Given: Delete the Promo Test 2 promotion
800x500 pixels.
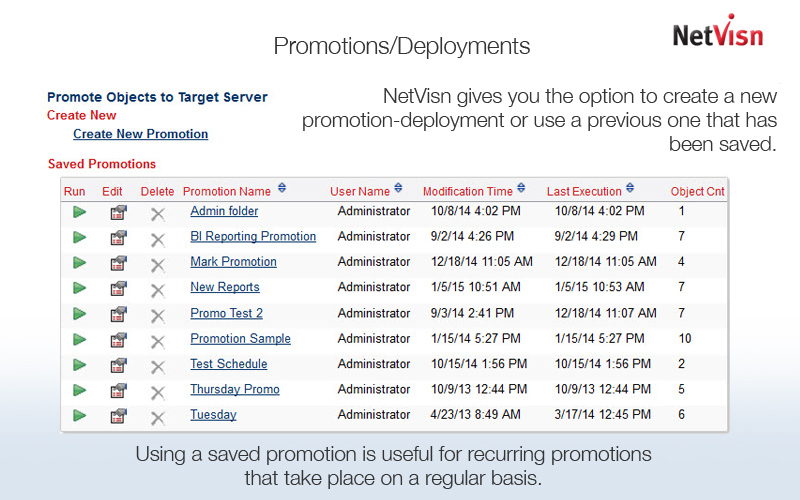Looking at the screenshot, I should coord(157,315).
